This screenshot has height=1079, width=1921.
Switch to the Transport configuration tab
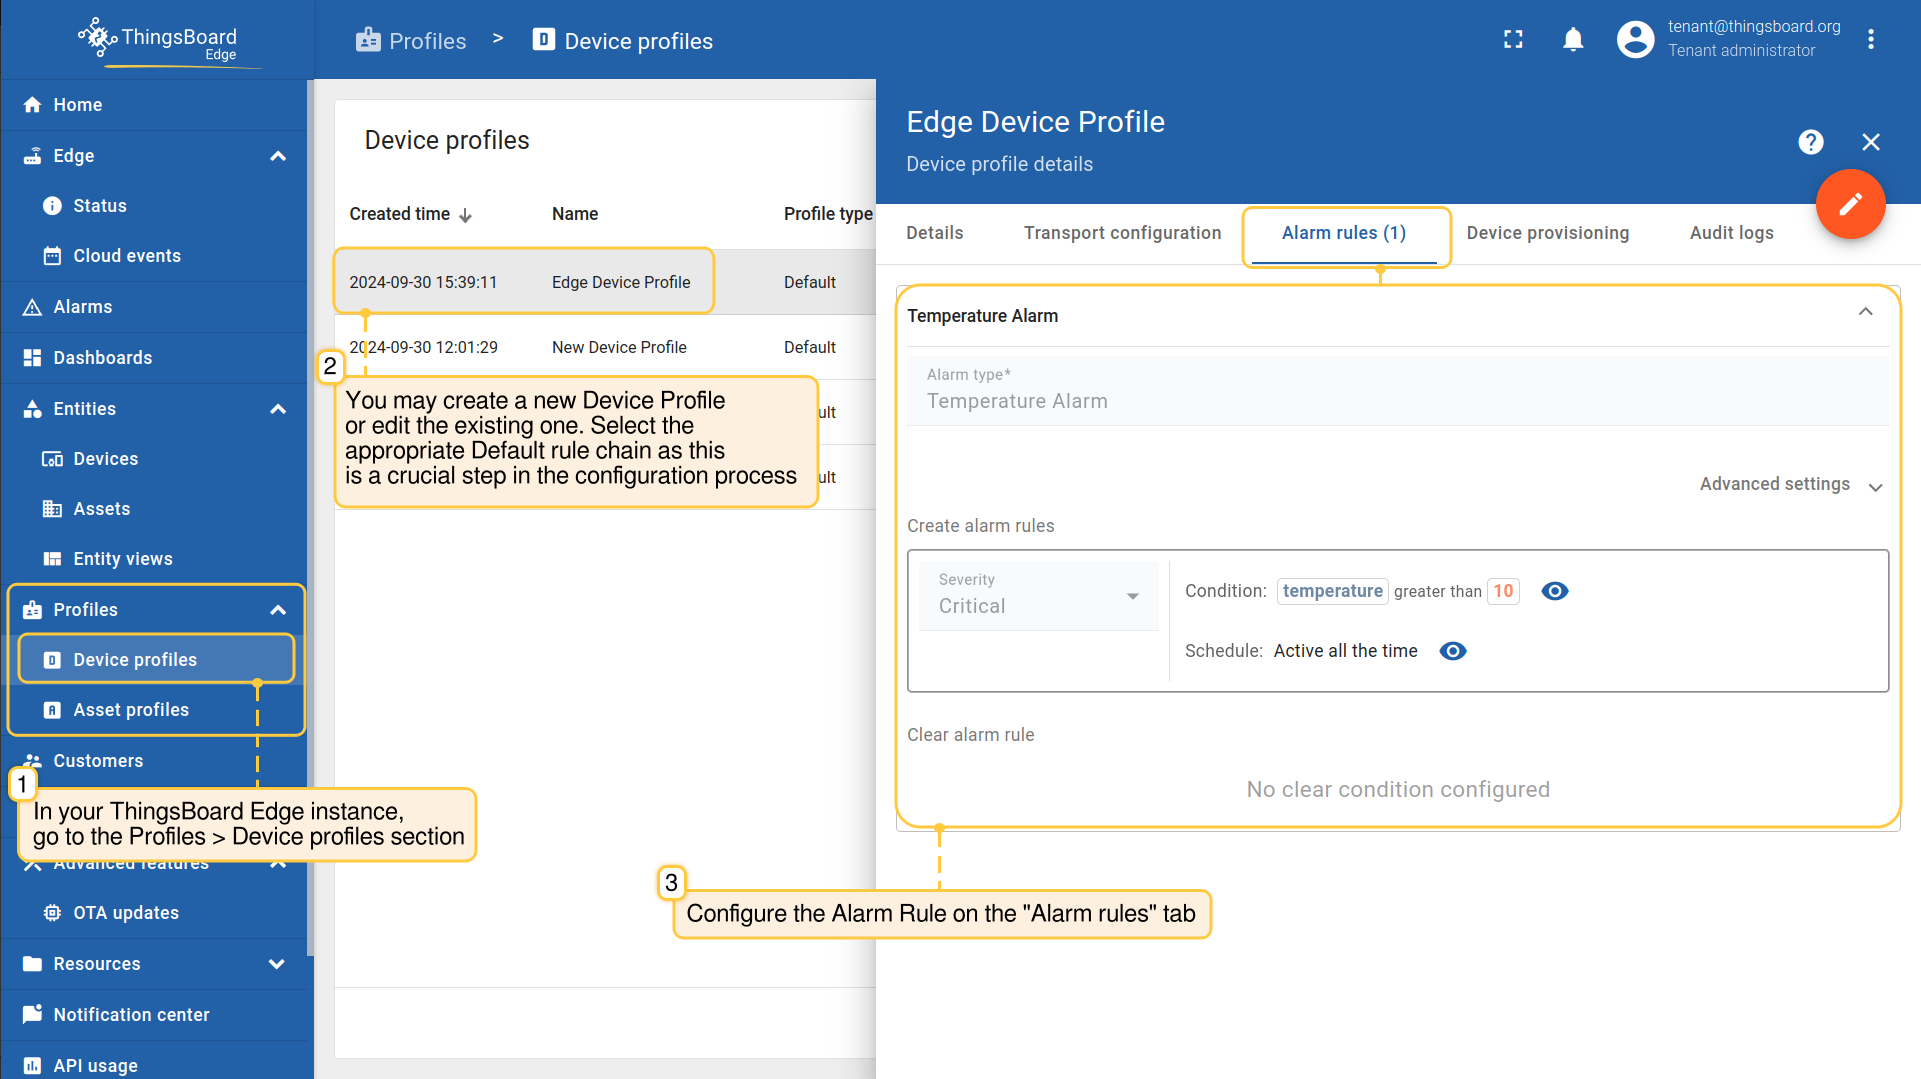pyautogui.click(x=1122, y=233)
